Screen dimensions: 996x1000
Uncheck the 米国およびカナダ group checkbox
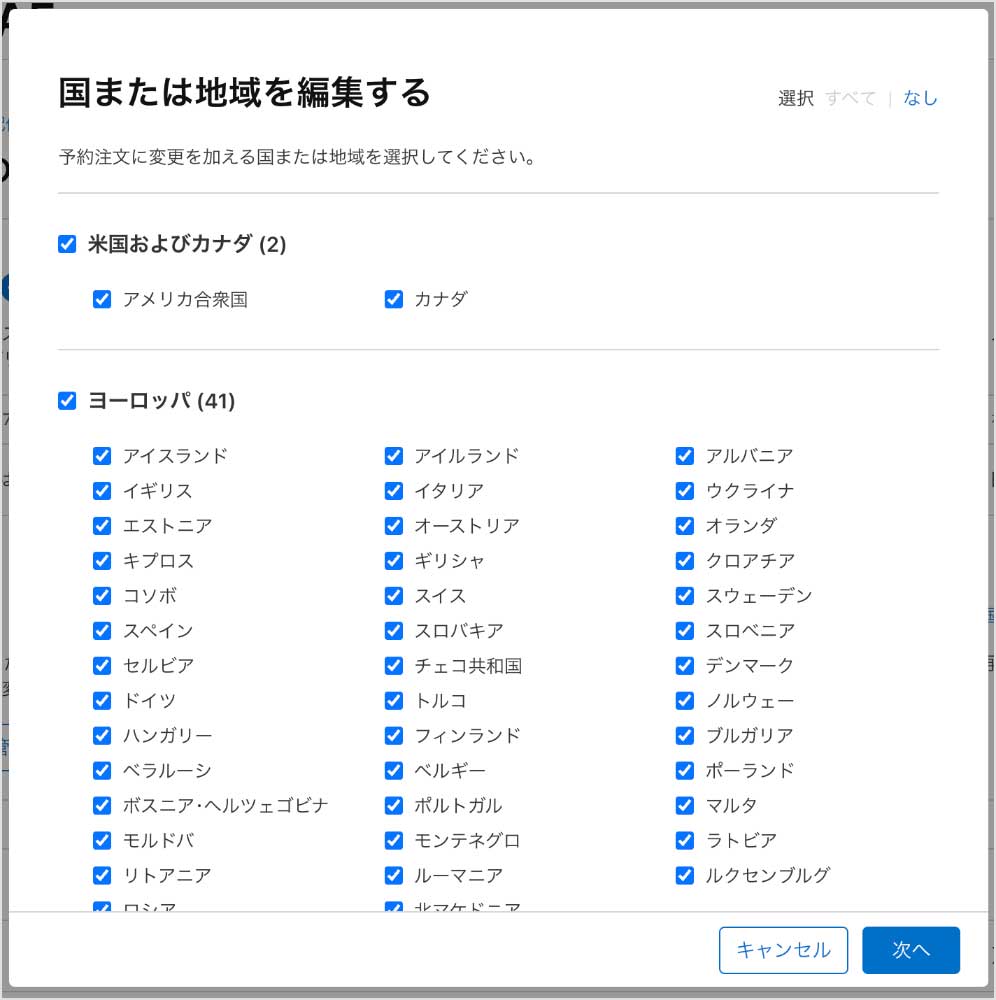point(67,244)
